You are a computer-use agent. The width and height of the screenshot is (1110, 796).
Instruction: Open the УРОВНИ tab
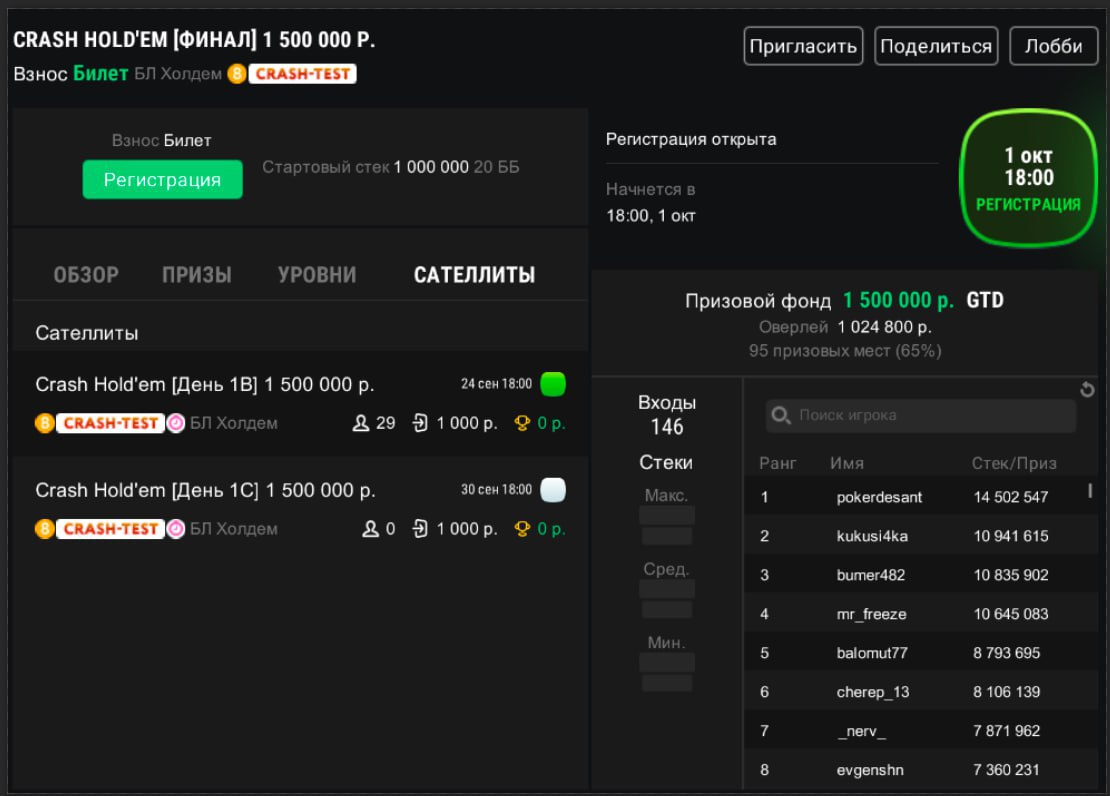pyautogui.click(x=317, y=275)
